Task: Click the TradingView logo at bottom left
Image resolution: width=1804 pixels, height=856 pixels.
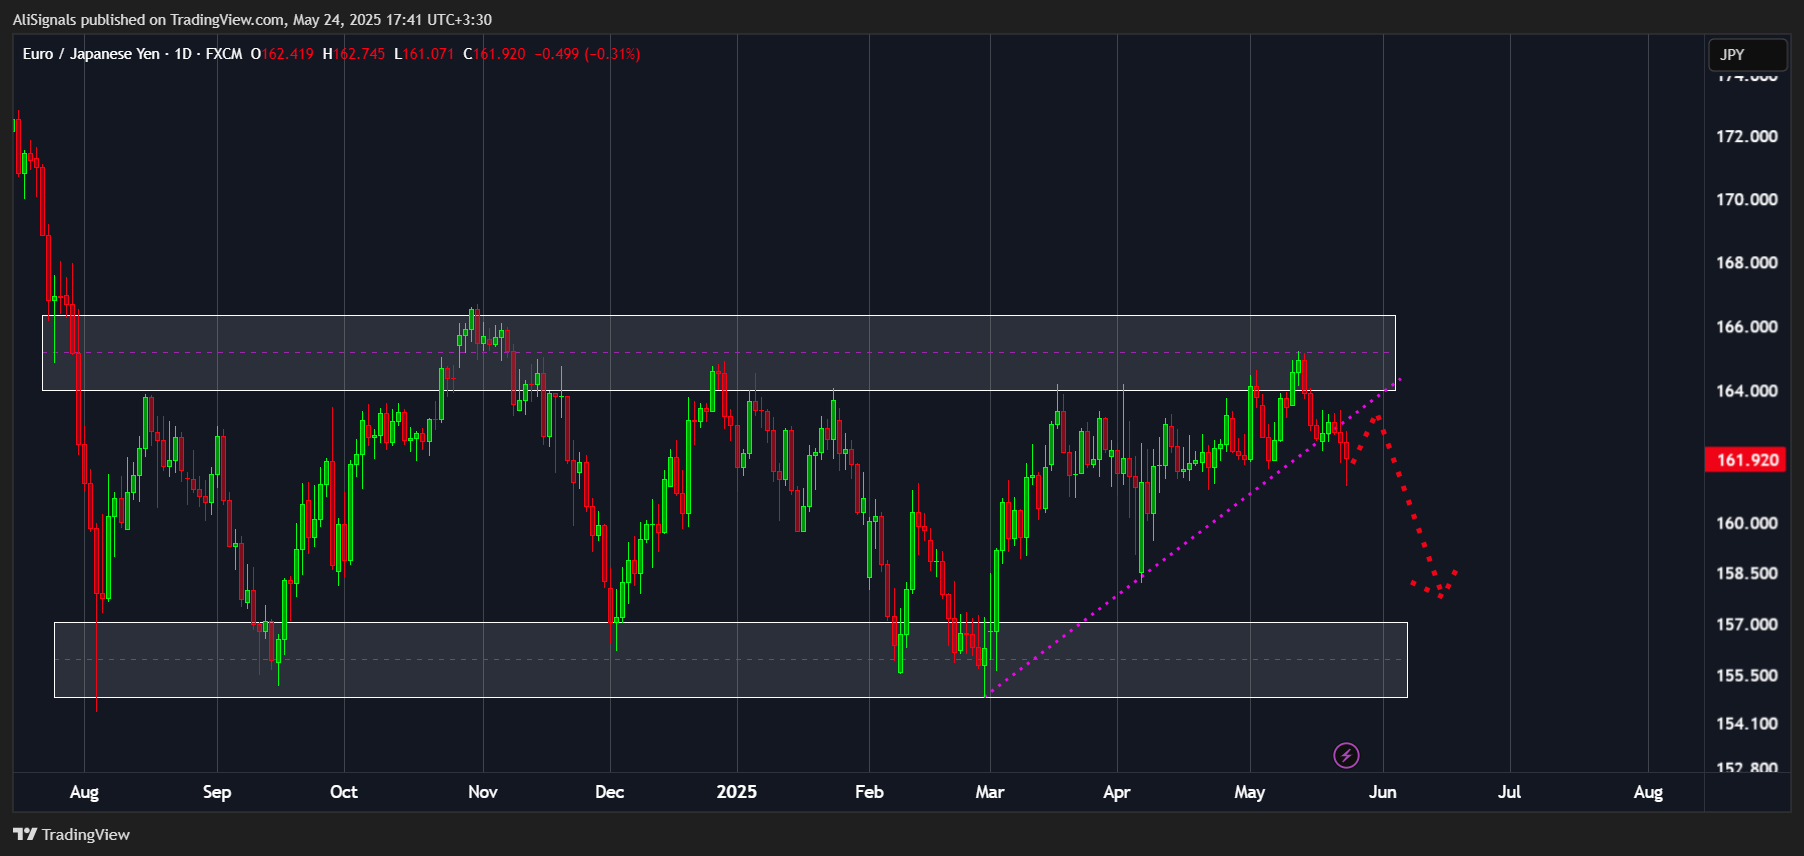Action: [71, 834]
